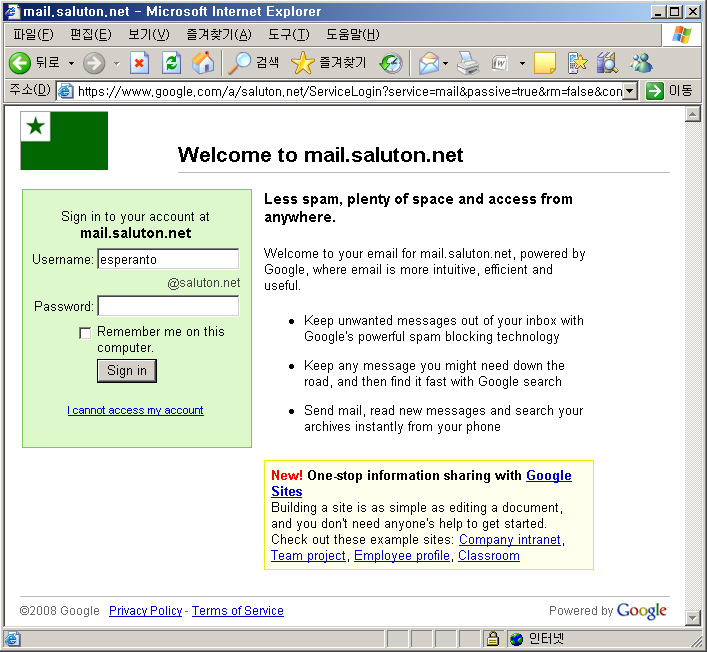
Task: Open the Privacy Policy link
Action: tap(146, 611)
